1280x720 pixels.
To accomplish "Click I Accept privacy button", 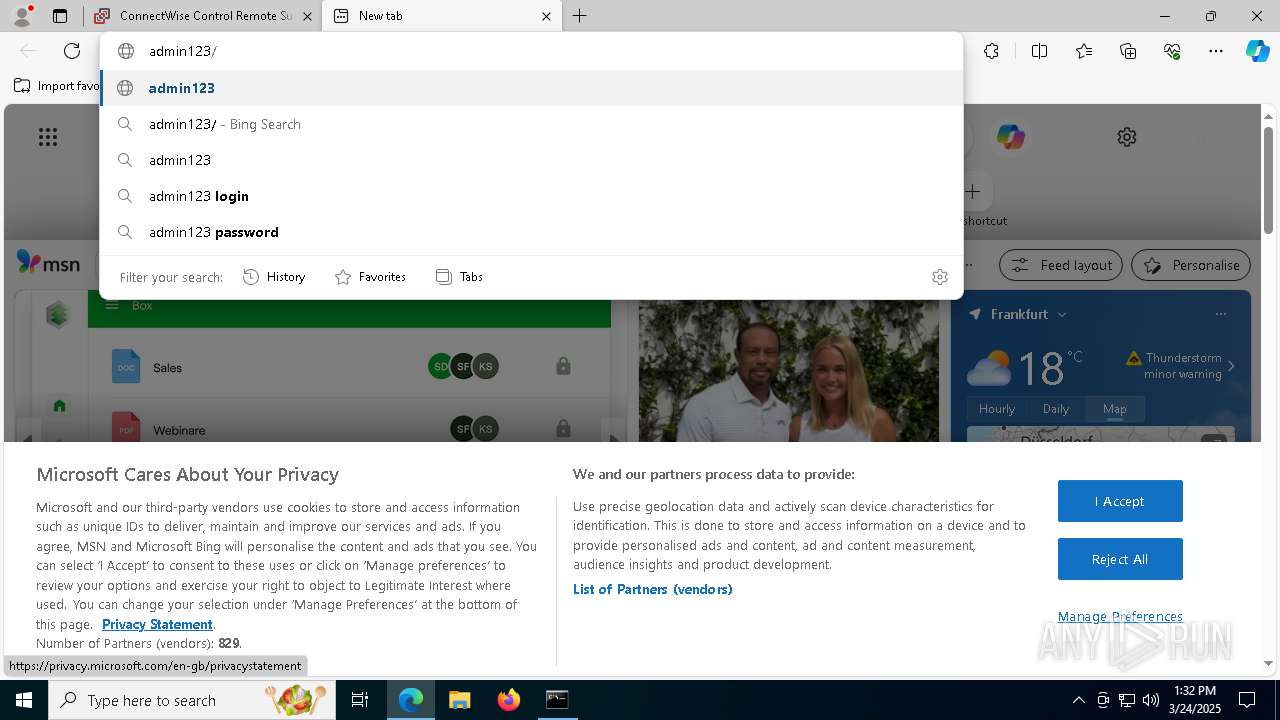I will coord(1120,501).
